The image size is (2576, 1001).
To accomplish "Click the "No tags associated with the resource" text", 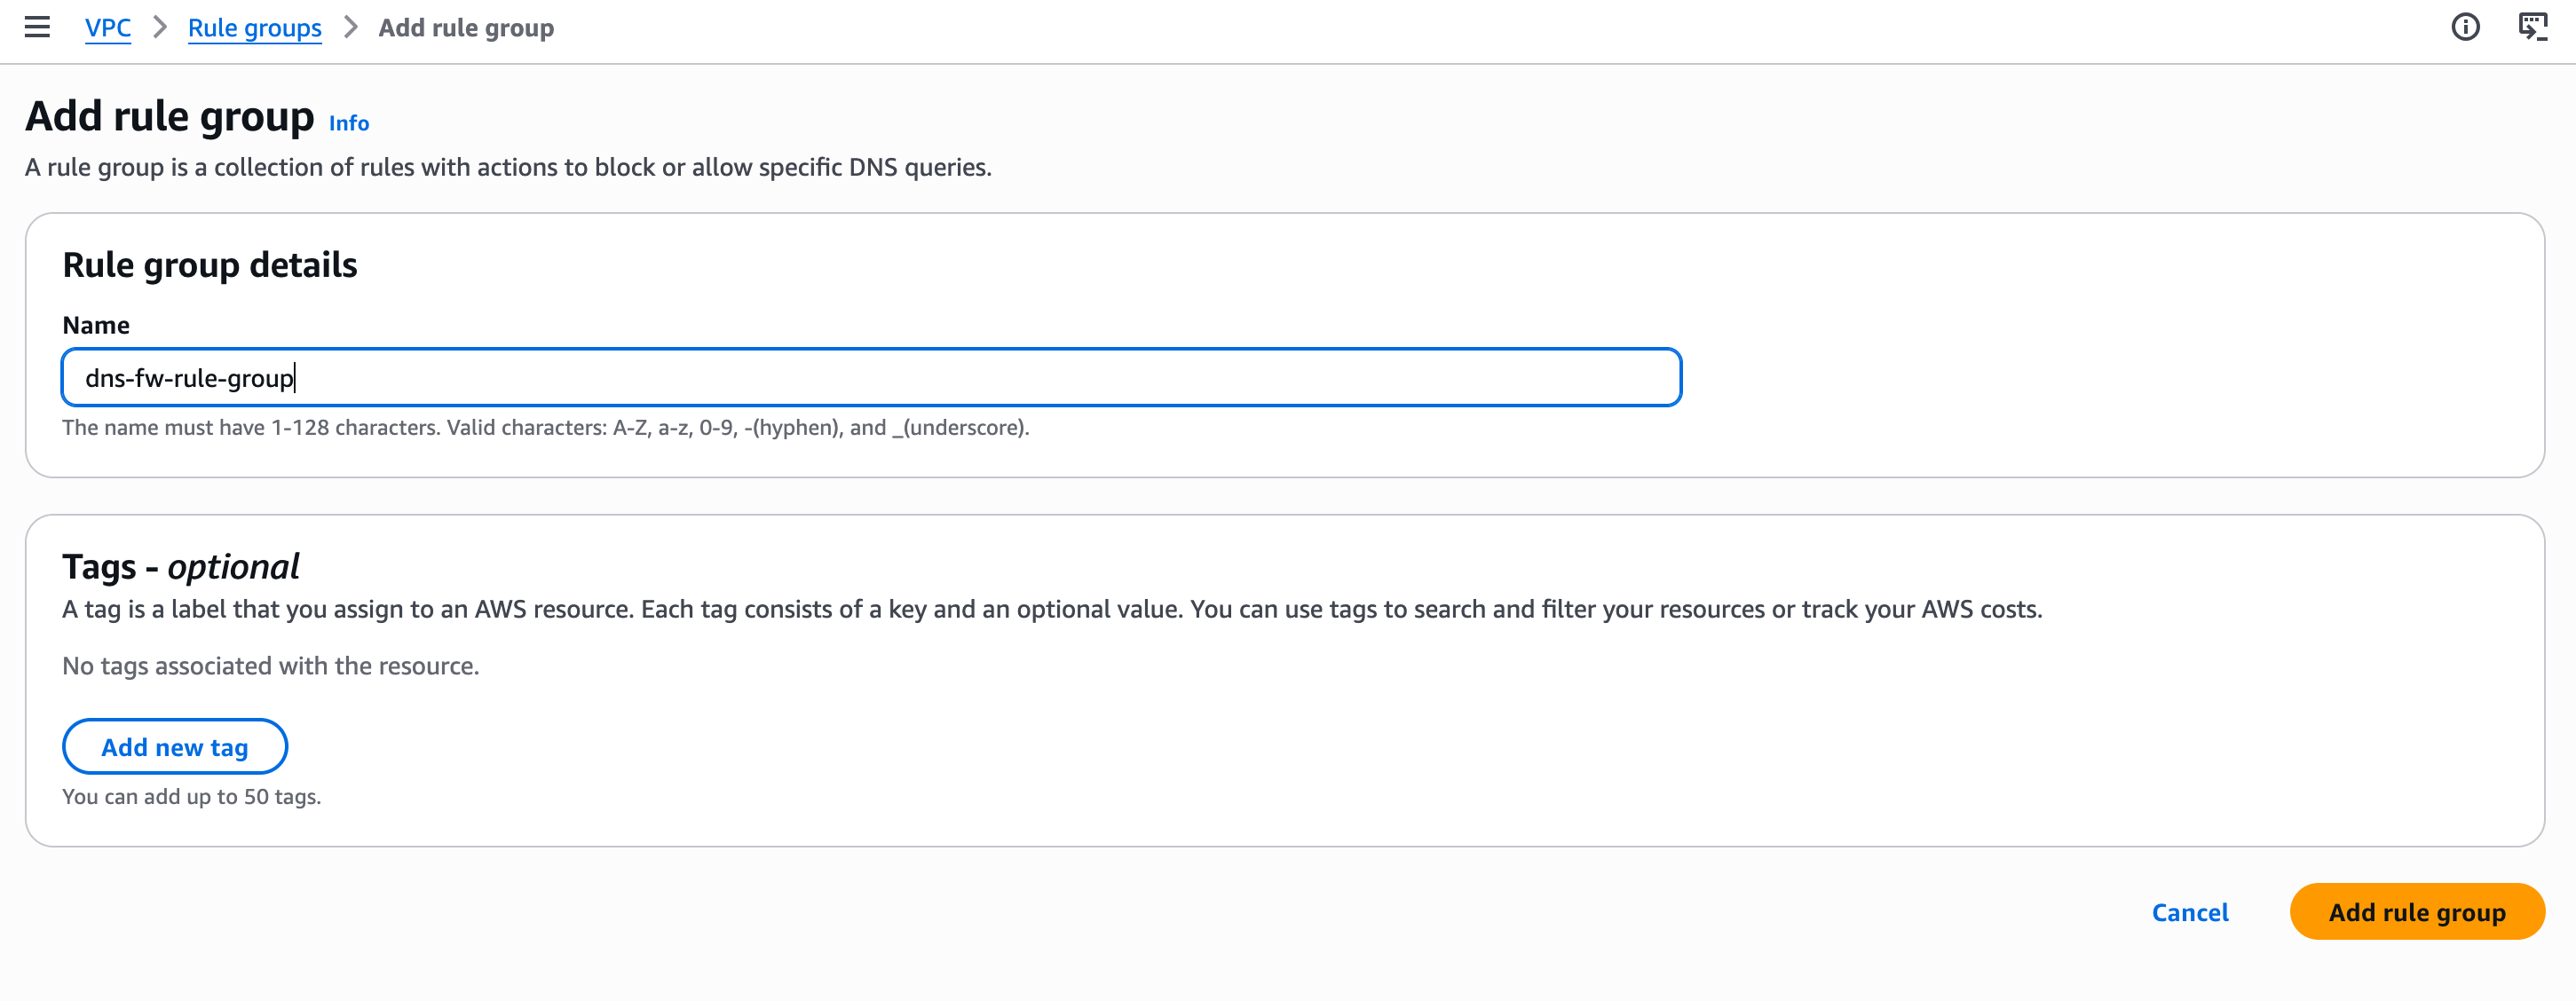I will (271, 666).
